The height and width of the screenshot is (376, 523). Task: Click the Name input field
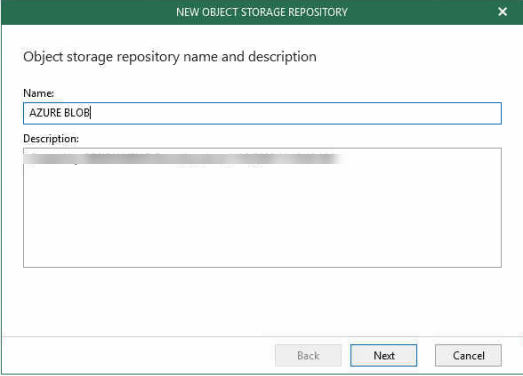tap(262, 113)
